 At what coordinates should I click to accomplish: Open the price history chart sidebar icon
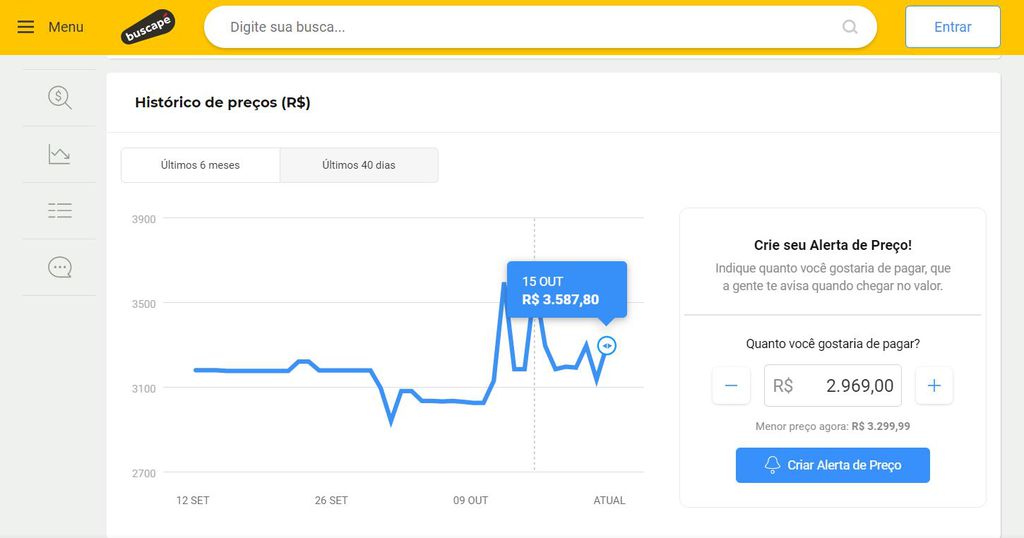(x=59, y=154)
